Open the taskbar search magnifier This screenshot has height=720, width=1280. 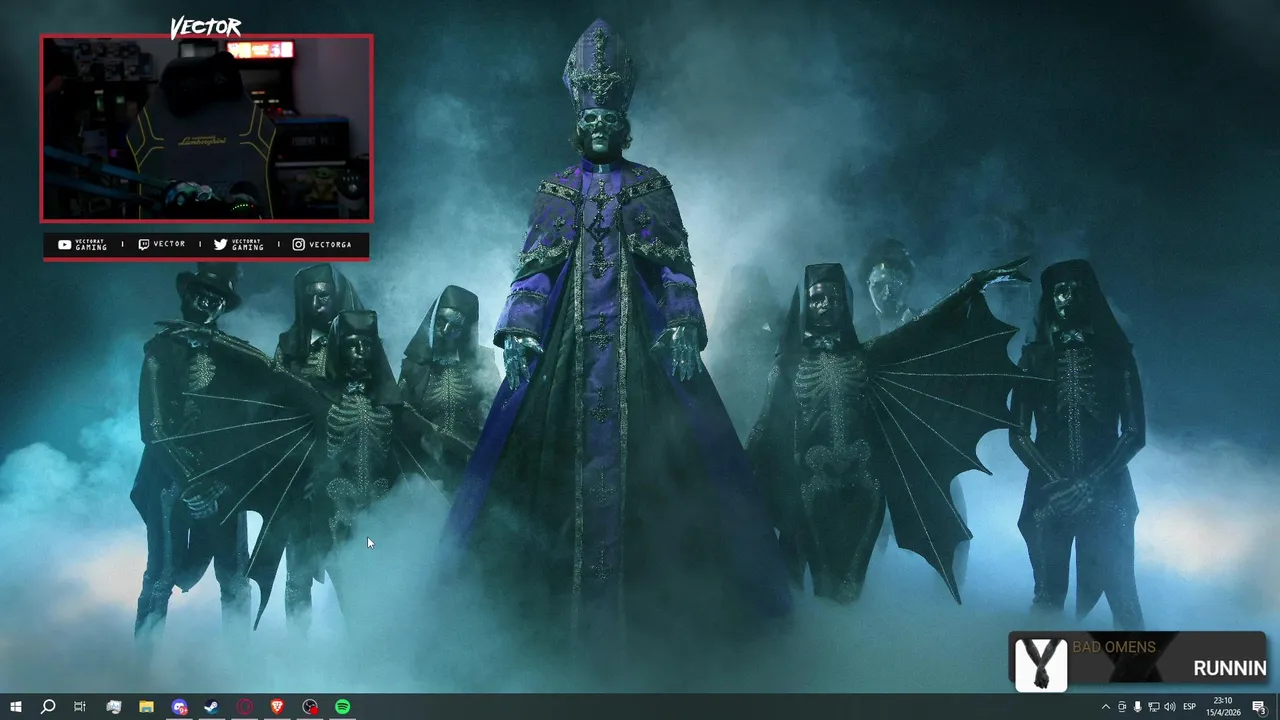coord(47,707)
